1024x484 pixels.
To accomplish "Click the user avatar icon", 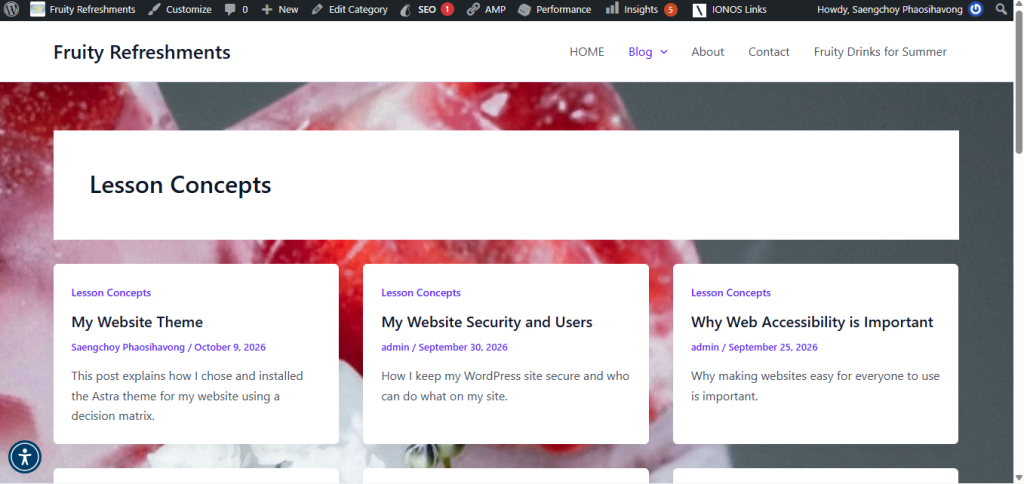I will tap(976, 10).
